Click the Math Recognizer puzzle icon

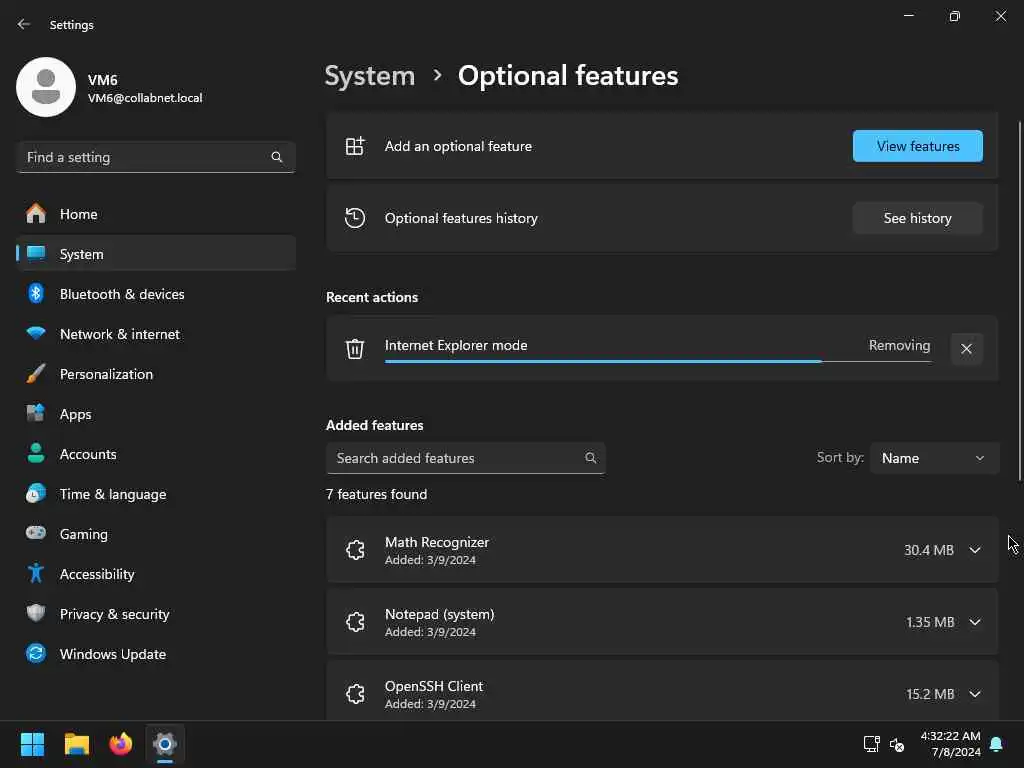coord(355,550)
